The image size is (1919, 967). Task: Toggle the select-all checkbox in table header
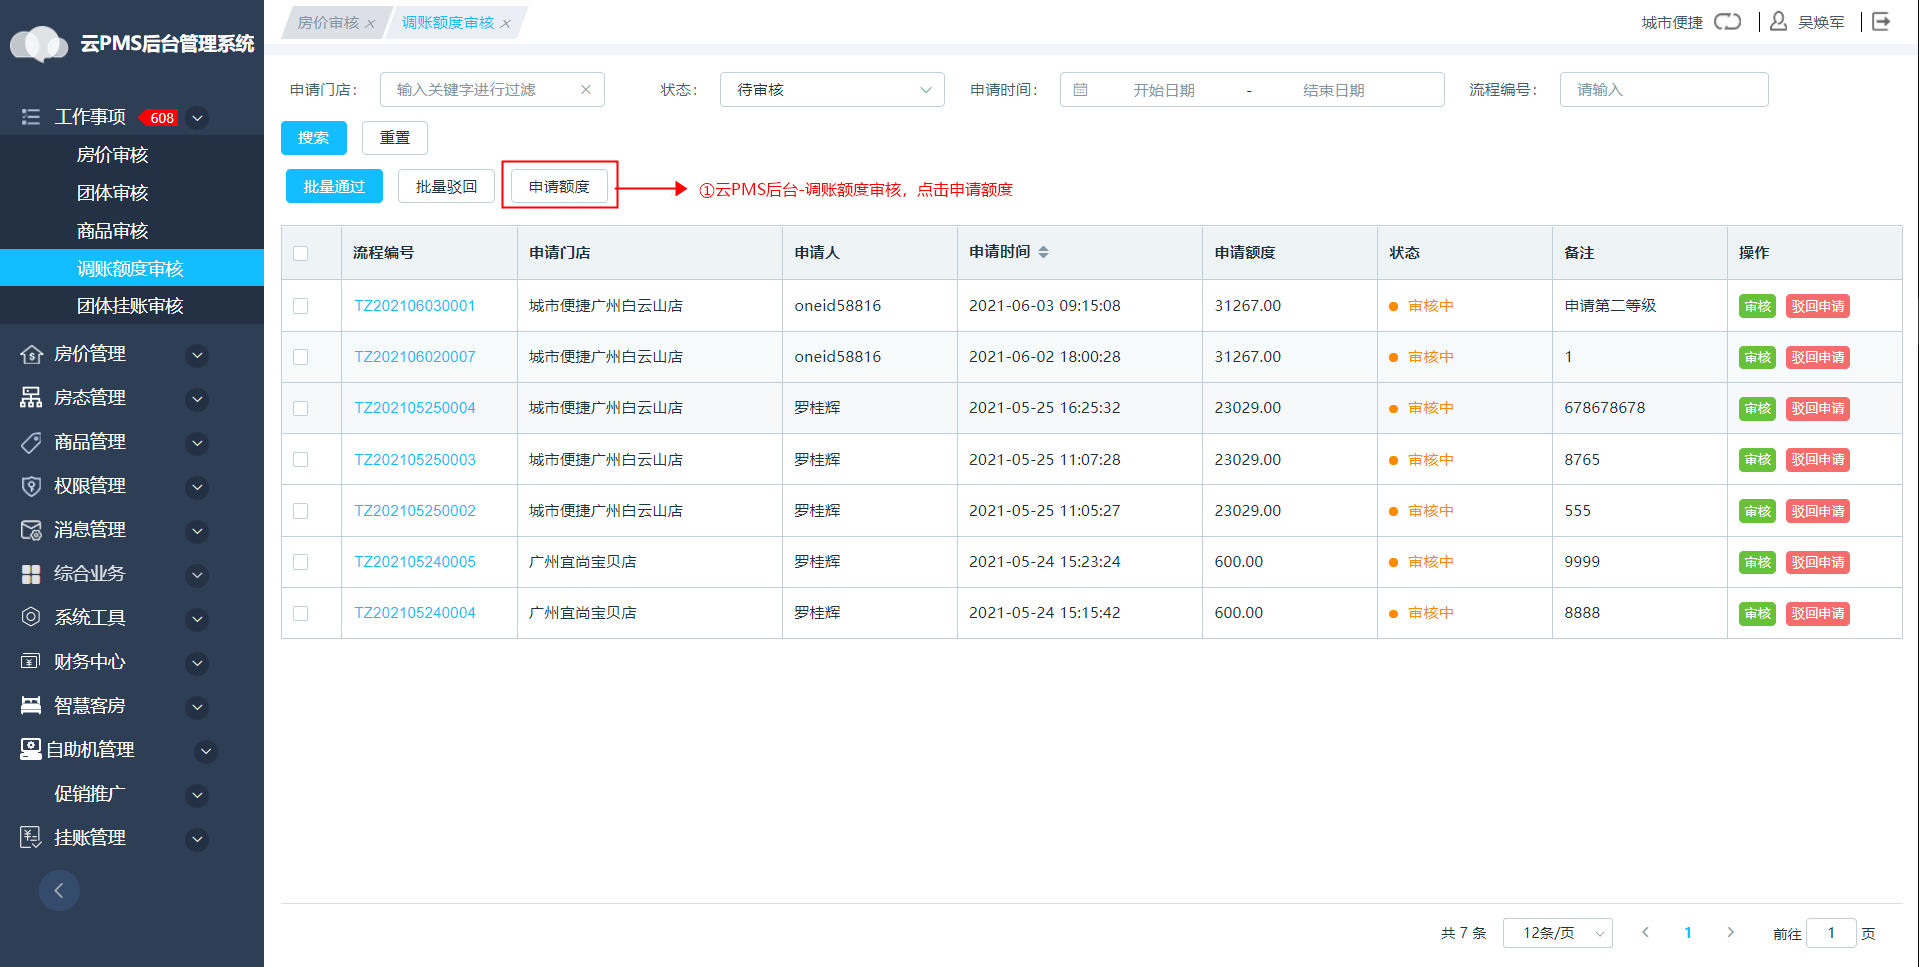(x=301, y=253)
